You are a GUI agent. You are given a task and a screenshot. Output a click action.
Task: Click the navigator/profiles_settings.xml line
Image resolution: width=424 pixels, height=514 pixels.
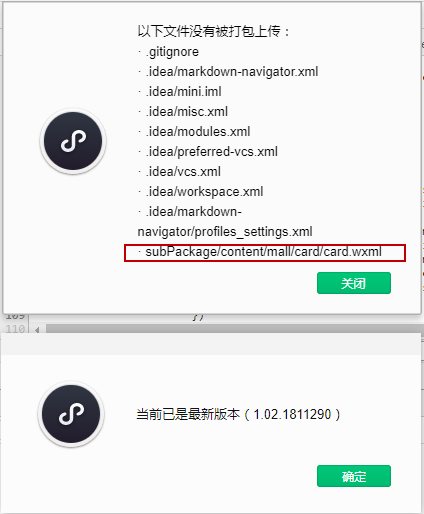click(225, 232)
